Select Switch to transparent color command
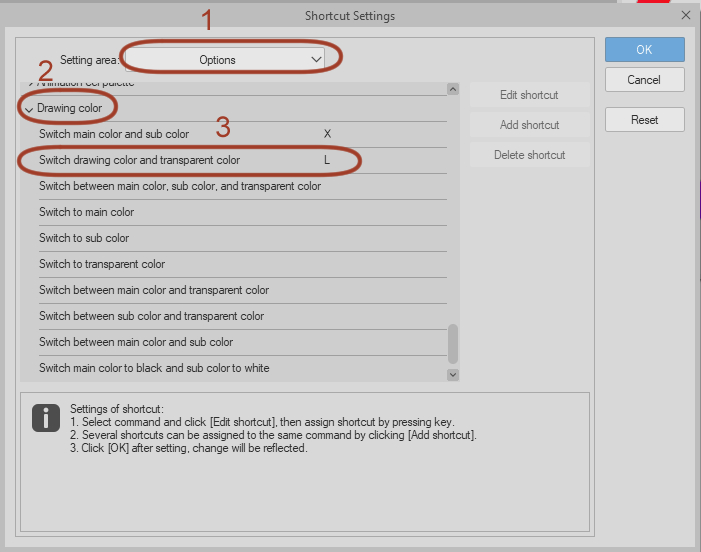This screenshot has height=552, width=701. pos(102,264)
